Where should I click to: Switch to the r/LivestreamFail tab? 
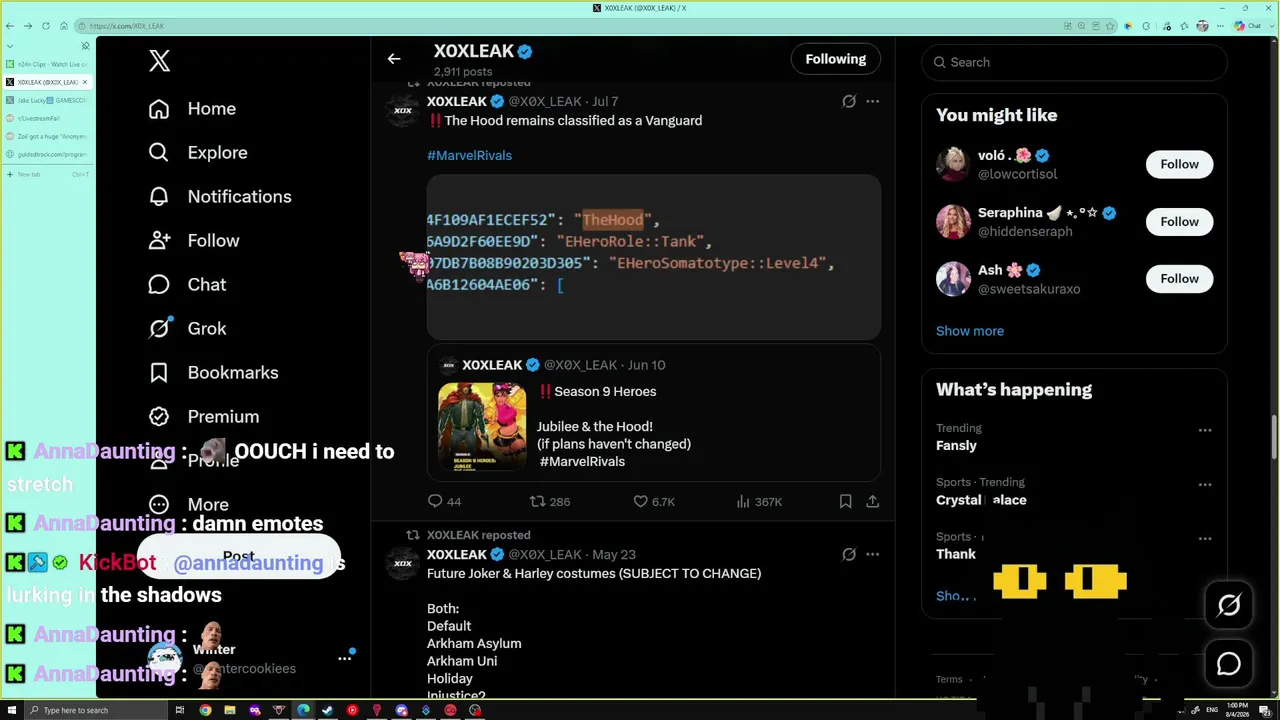pyautogui.click(x=48, y=118)
